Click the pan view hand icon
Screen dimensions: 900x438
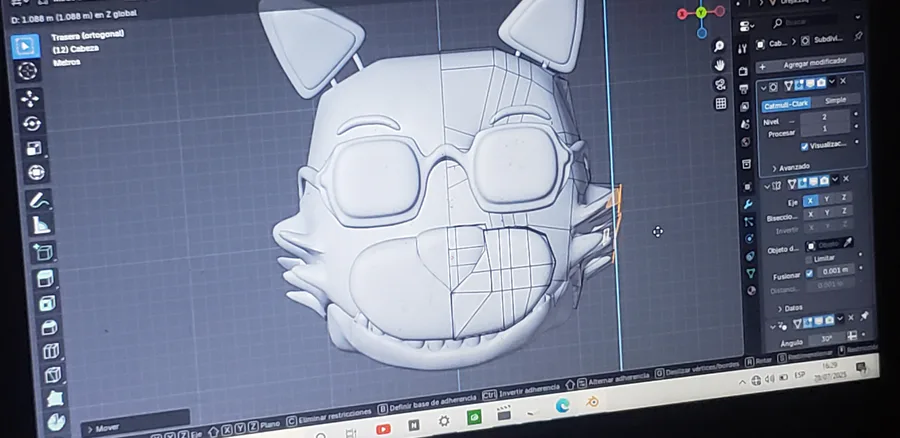pos(720,65)
